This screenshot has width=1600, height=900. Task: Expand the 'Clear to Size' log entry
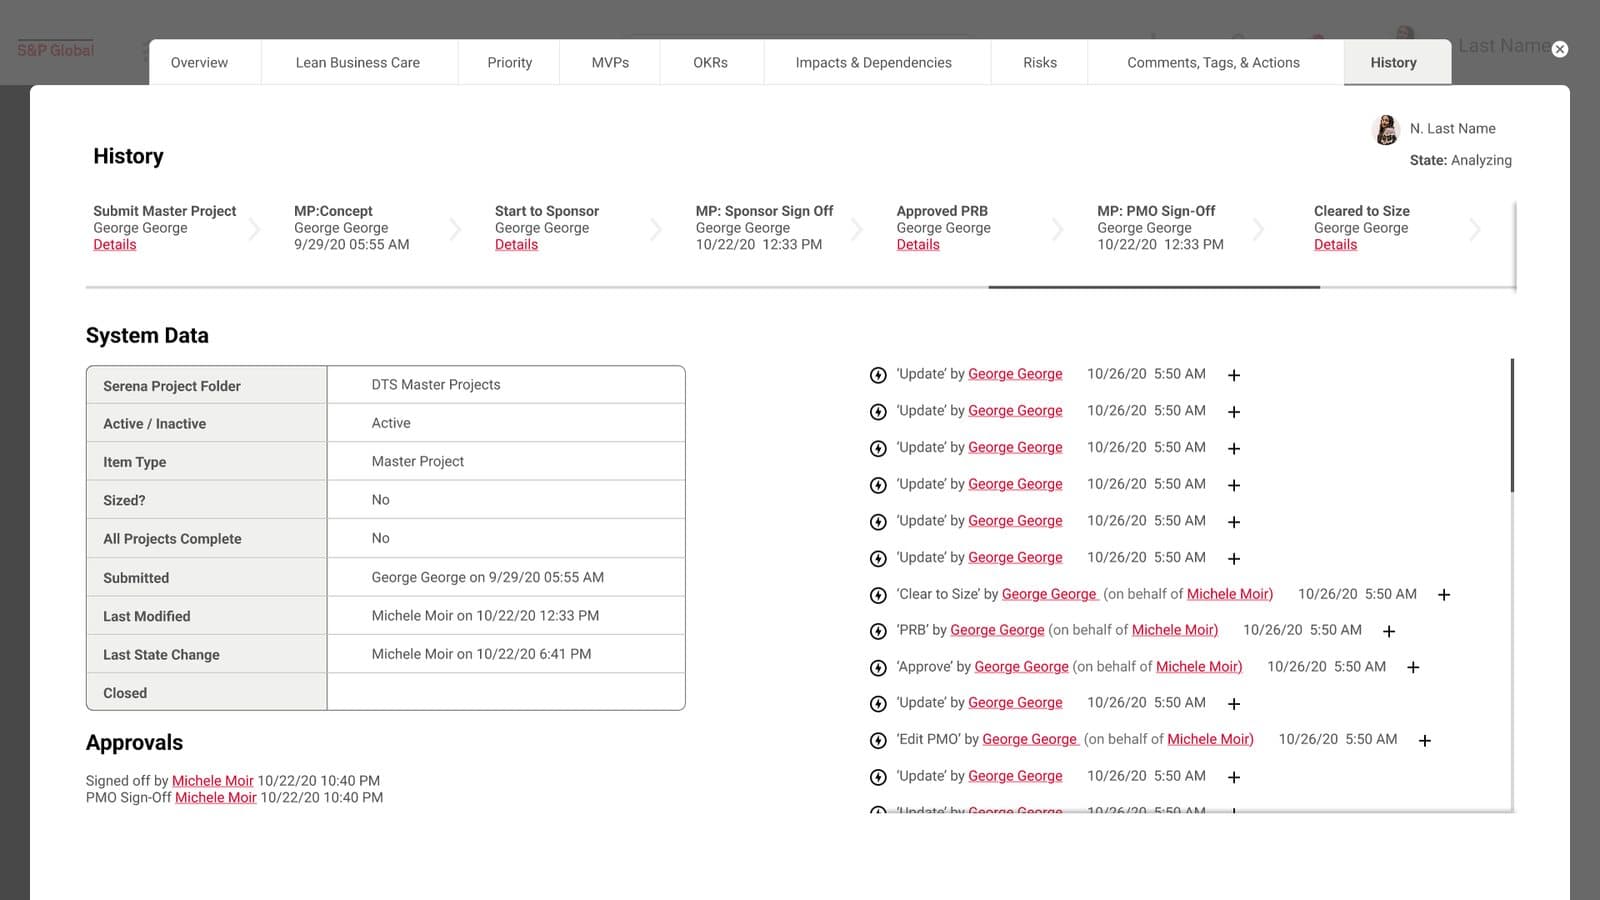click(1444, 595)
